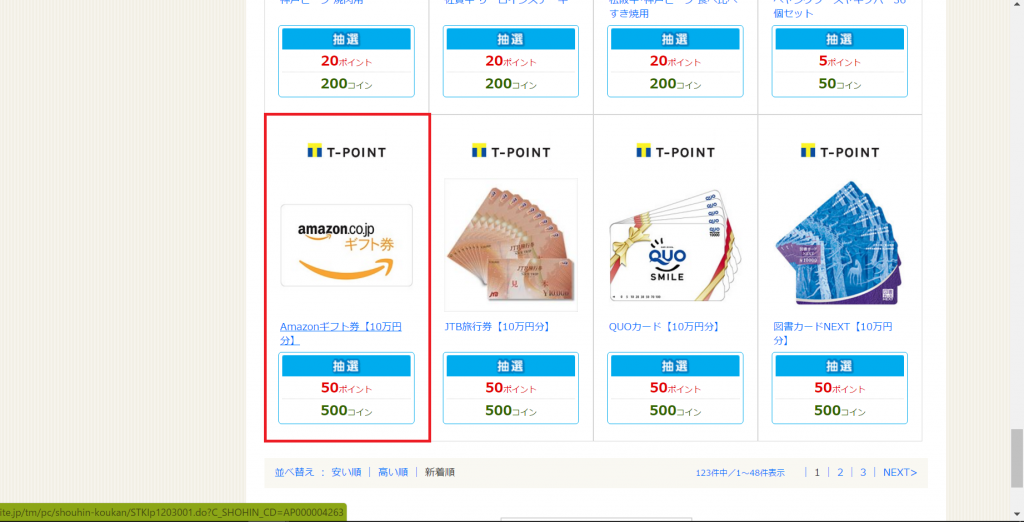
Task: Click the T-POINT logo above the QUO card
Action: (675, 152)
